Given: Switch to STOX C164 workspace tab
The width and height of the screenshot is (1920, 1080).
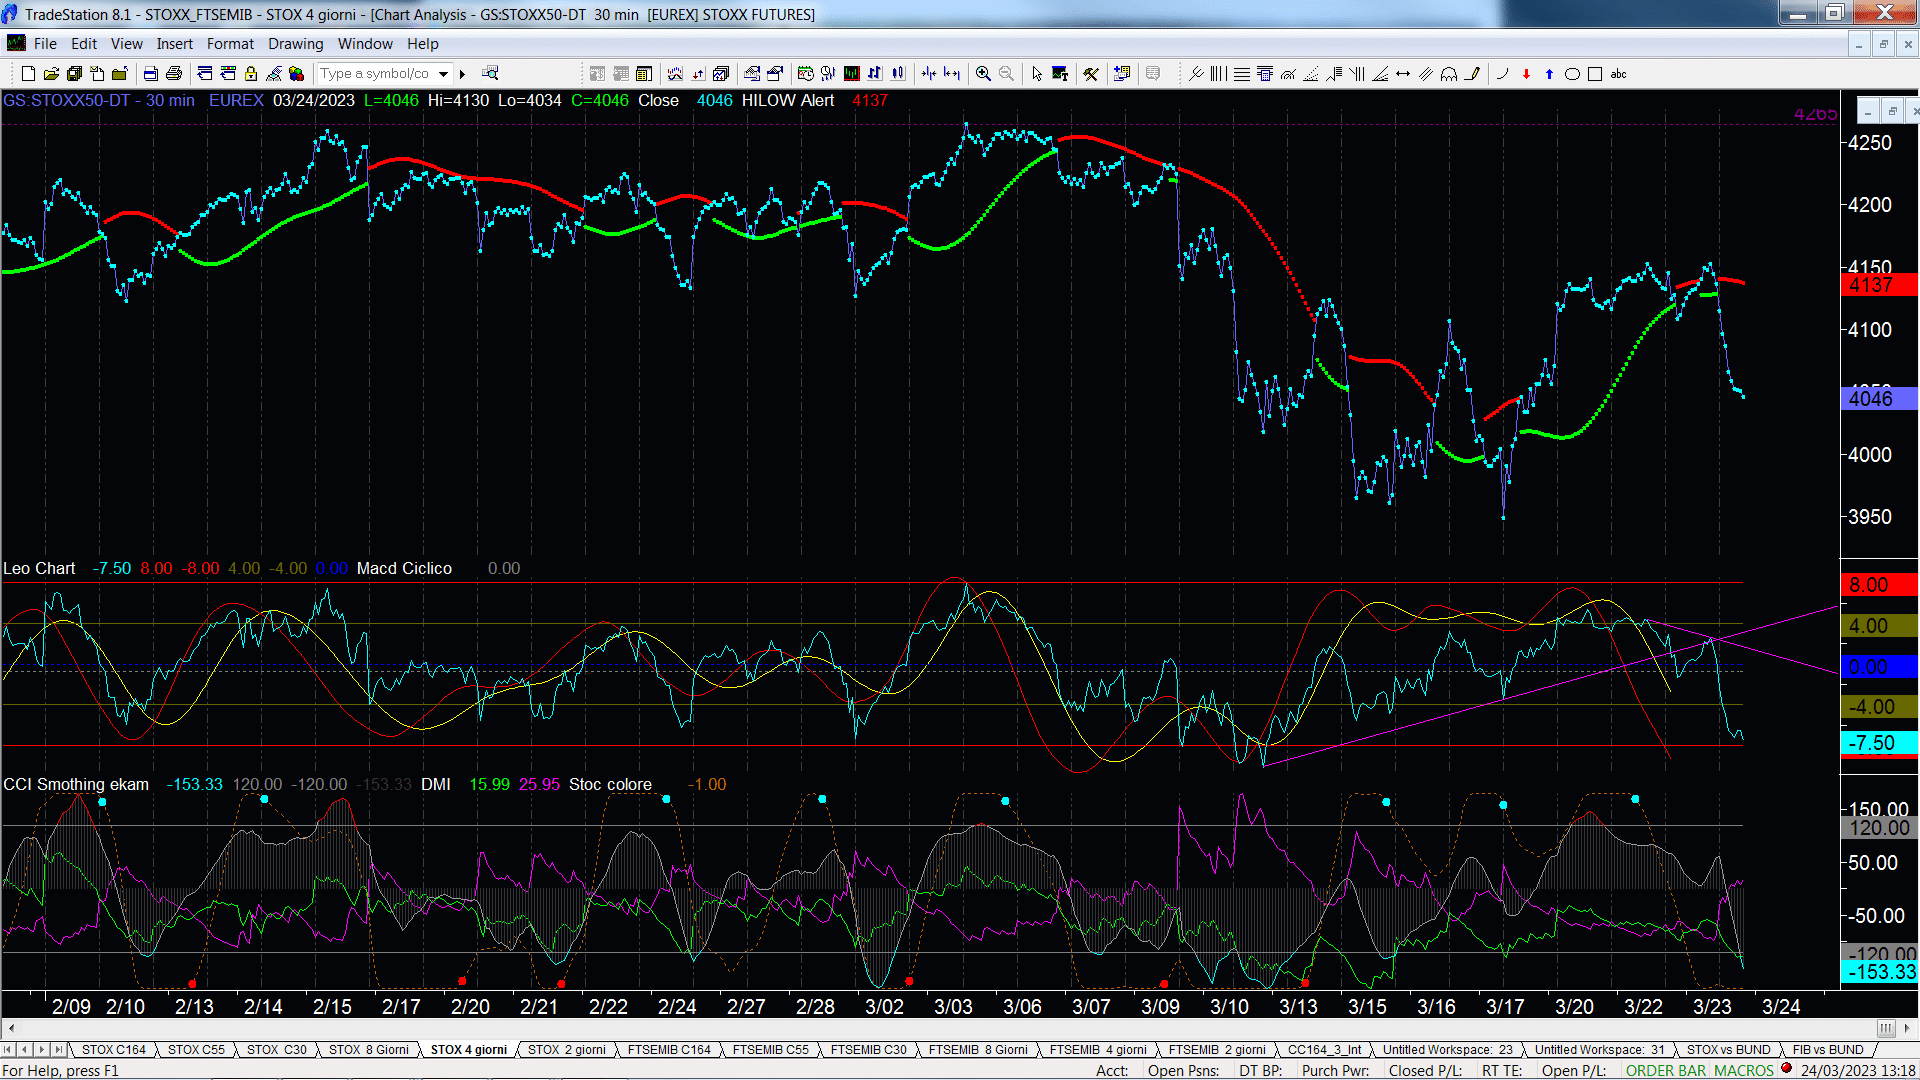Looking at the screenshot, I should click(114, 1050).
